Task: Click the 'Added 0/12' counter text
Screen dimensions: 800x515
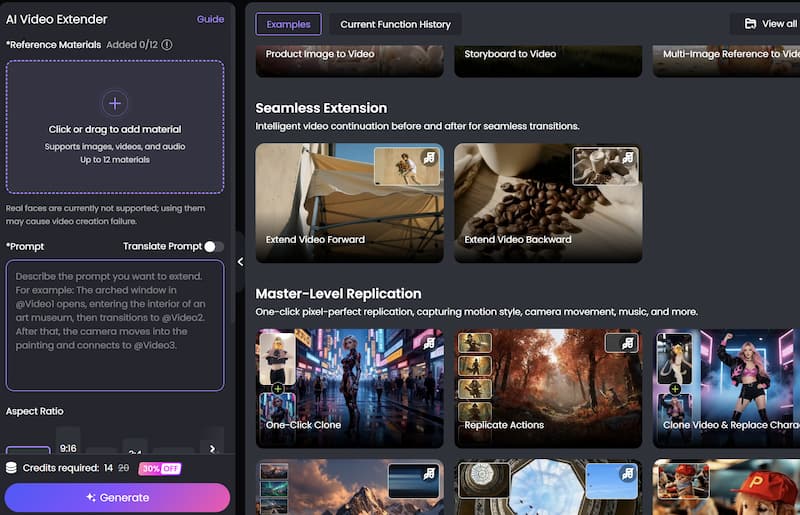Action: tap(132, 45)
